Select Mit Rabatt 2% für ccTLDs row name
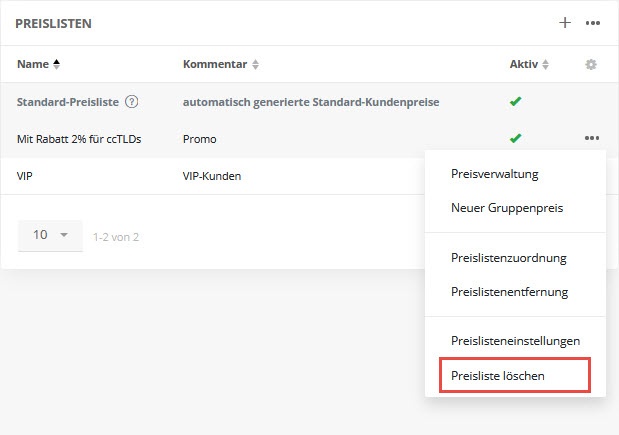The height and width of the screenshot is (435, 619). click(79, 139)
